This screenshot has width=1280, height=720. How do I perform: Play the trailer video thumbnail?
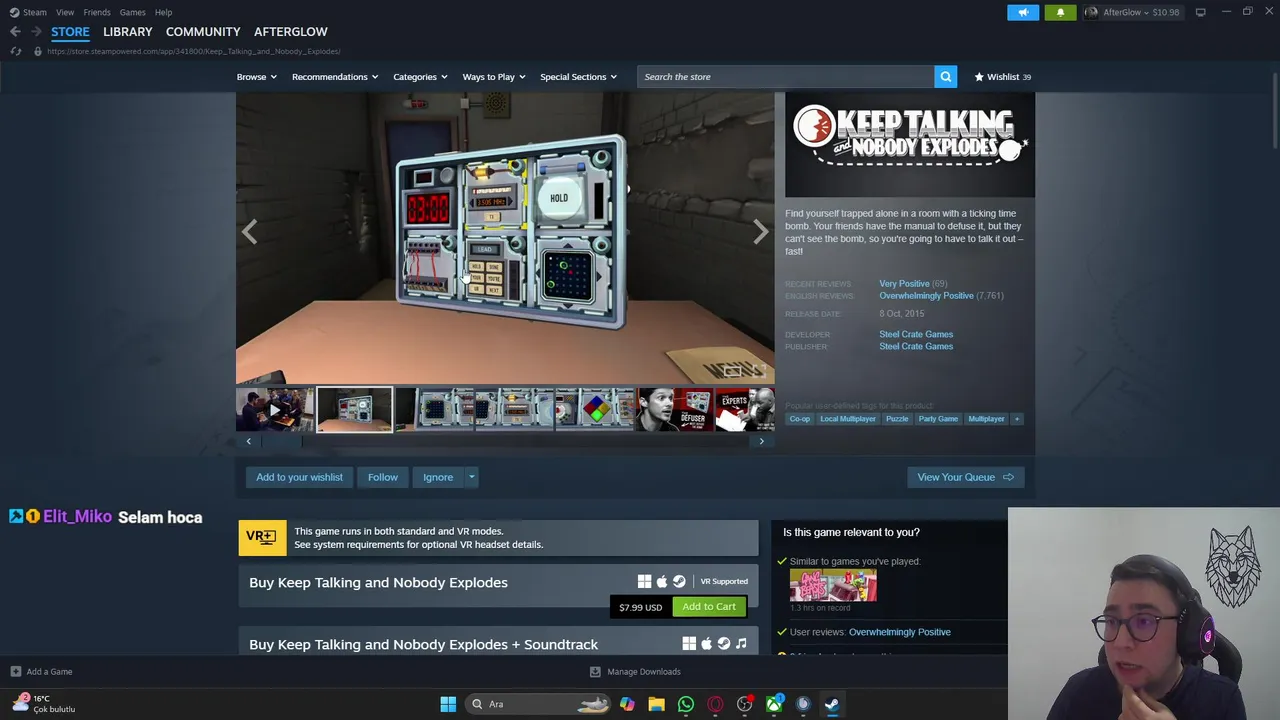click(x=275, y=410)
